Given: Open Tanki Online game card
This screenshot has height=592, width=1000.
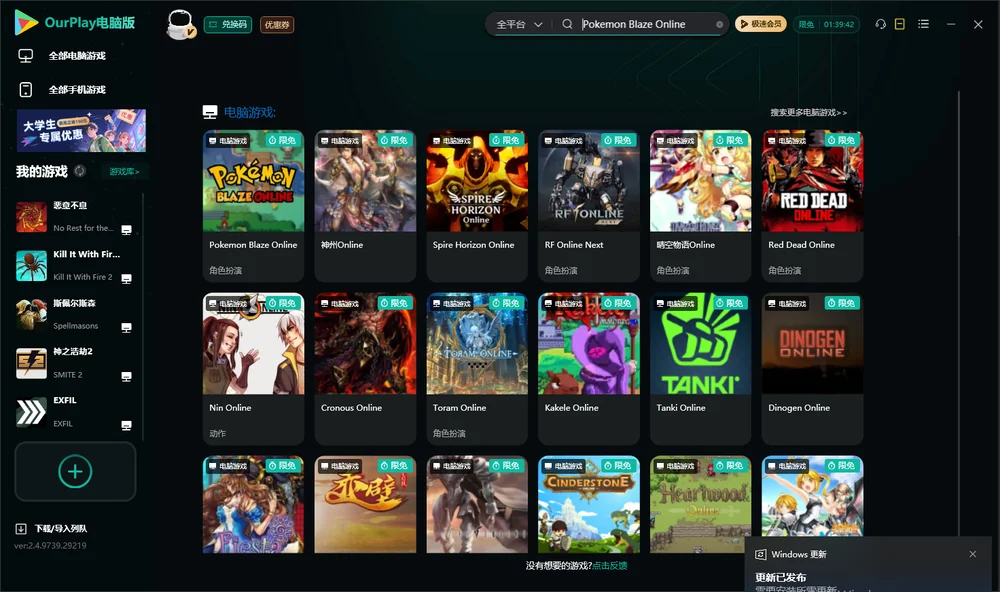Looking at the screenshot, I should point(700,368).
